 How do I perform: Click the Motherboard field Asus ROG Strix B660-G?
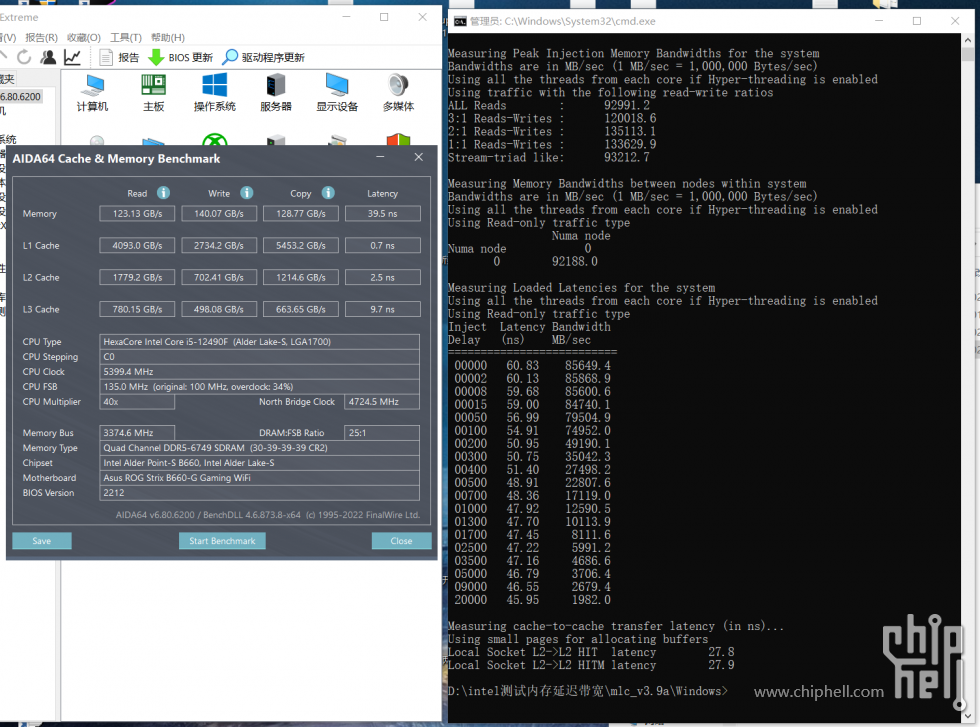pyautogui.click(x=259, y=478)
